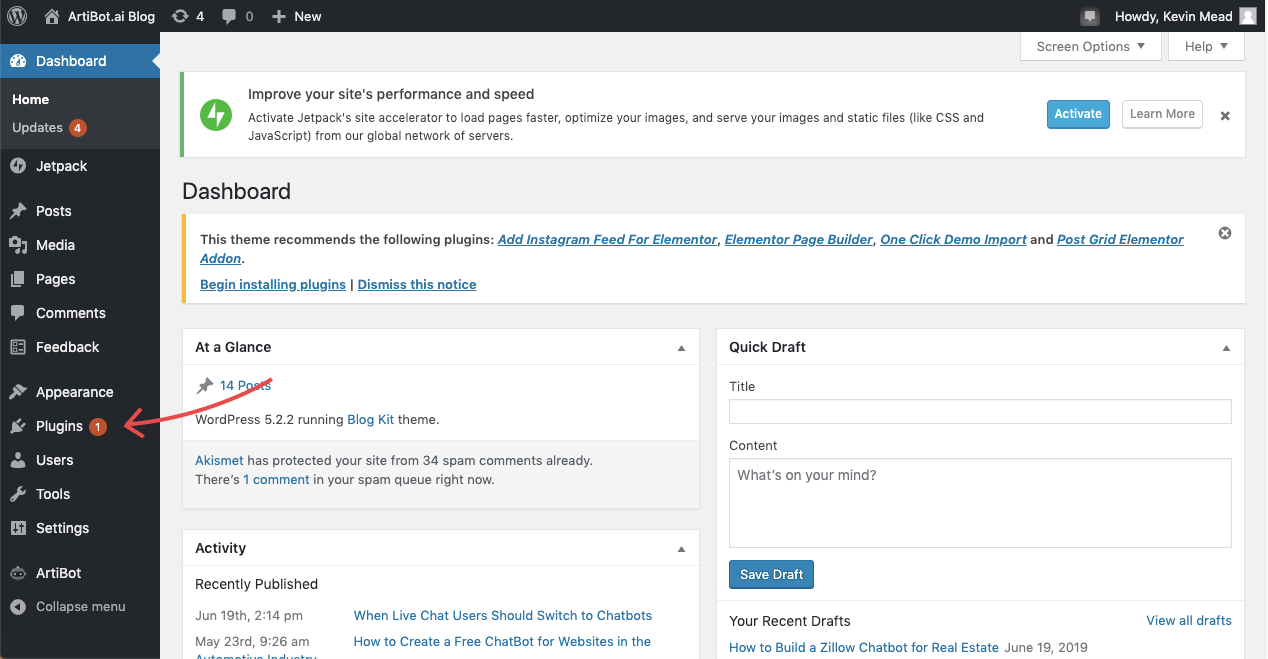This screenshot has height=659, width=1268.
Task: Click the Appearance paintbrush icon
Action: [18, 392]
